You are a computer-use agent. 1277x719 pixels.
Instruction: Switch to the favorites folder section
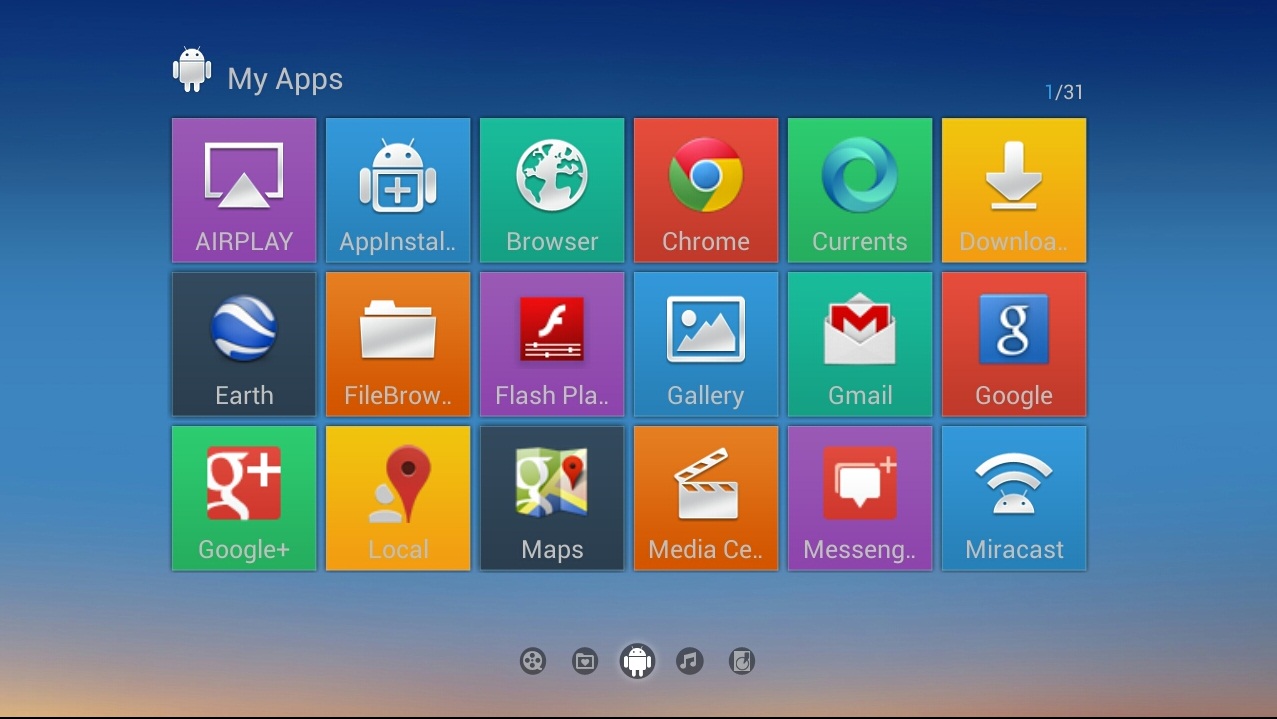[x=585, y=661]
